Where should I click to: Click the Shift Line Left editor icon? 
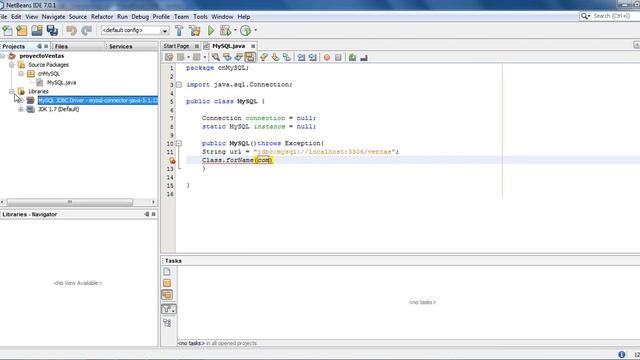tap(301, 58)
